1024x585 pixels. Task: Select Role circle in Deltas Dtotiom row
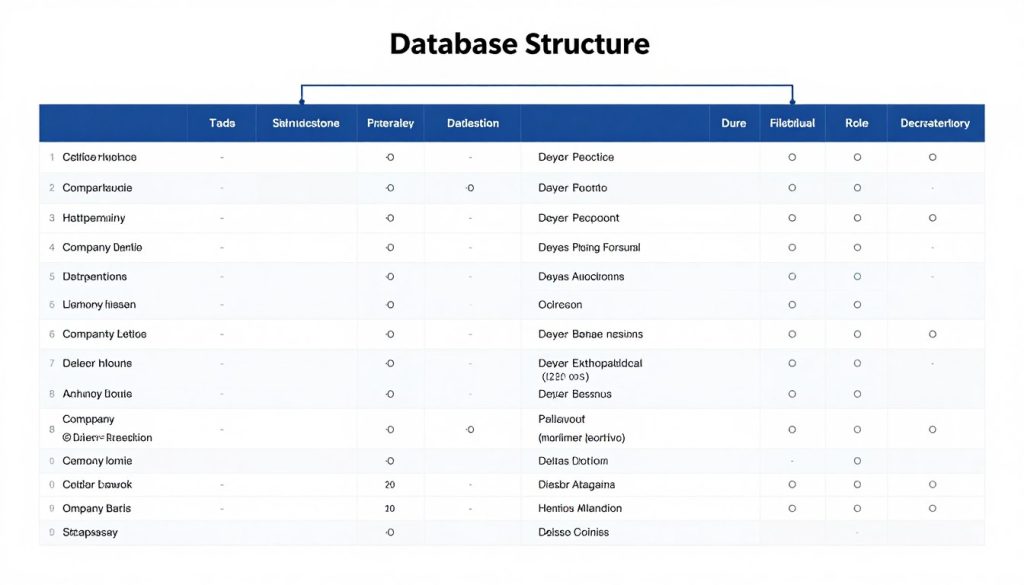857,461
